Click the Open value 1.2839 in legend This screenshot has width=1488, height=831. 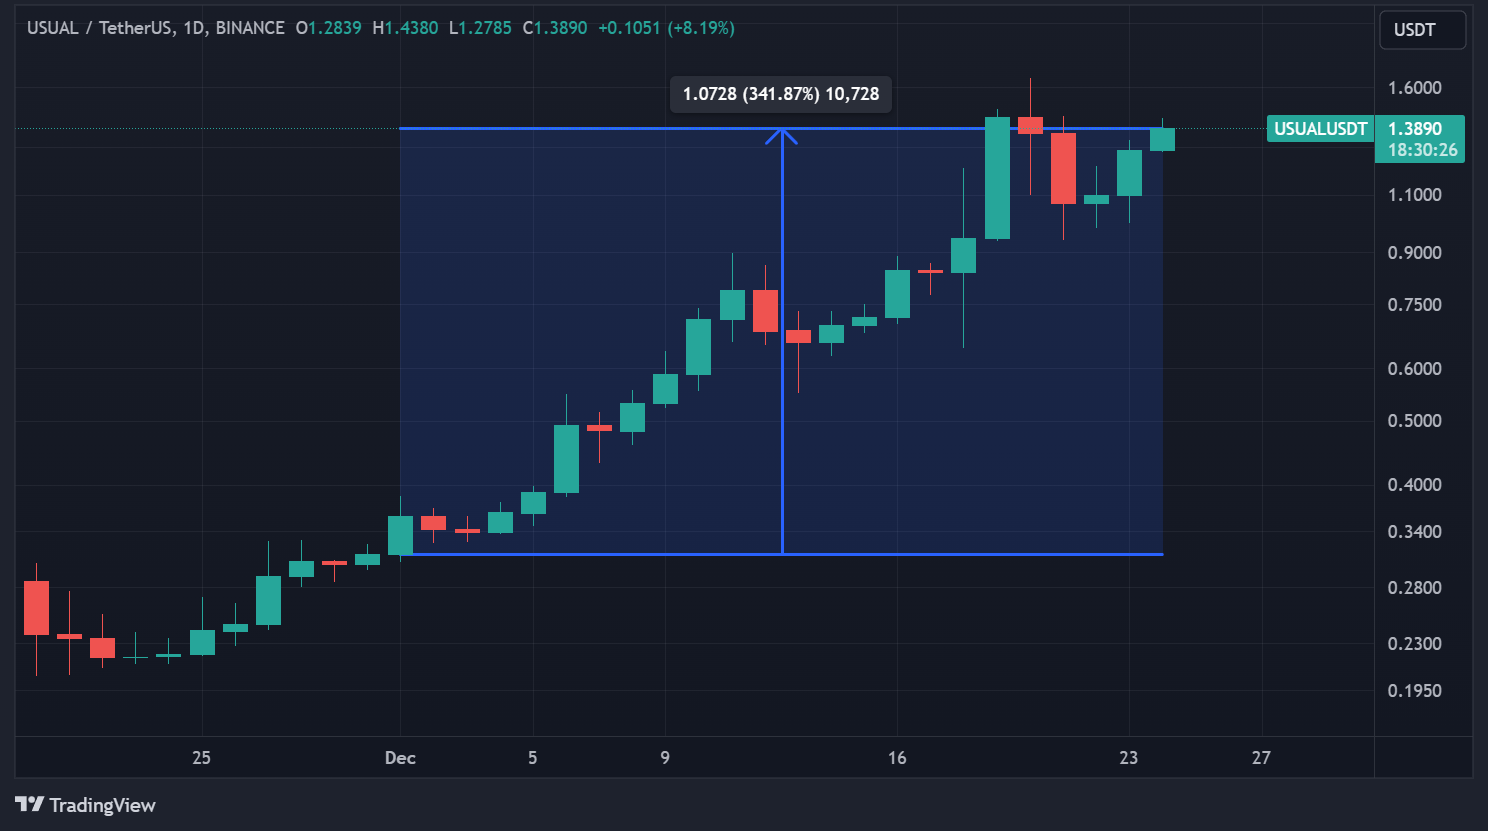pos(334,28)
